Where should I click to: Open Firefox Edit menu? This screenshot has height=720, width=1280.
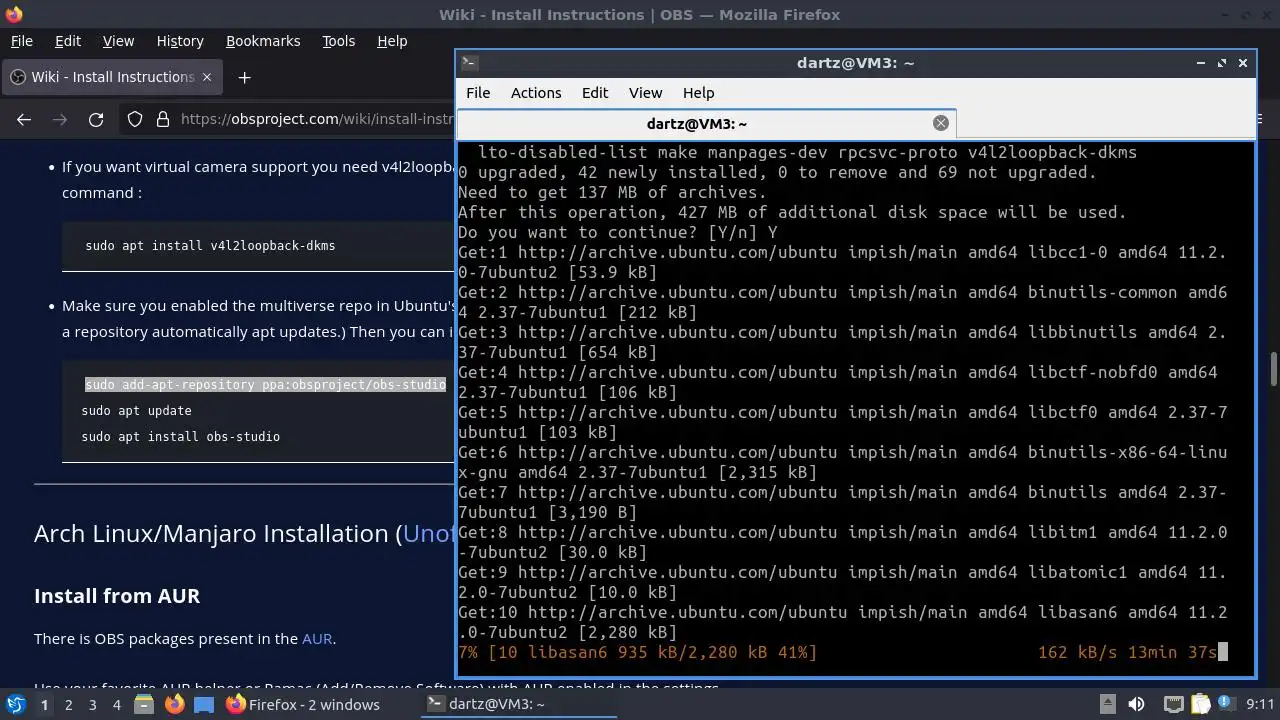[x=68, y=41]
